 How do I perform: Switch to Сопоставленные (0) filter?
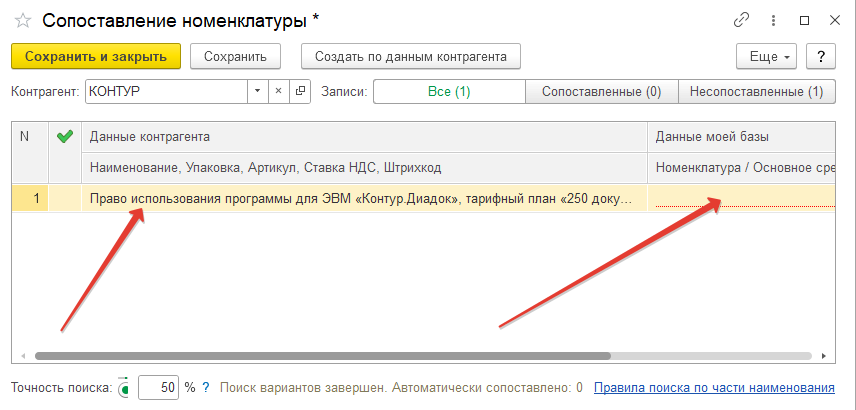[x=602, y=92]
